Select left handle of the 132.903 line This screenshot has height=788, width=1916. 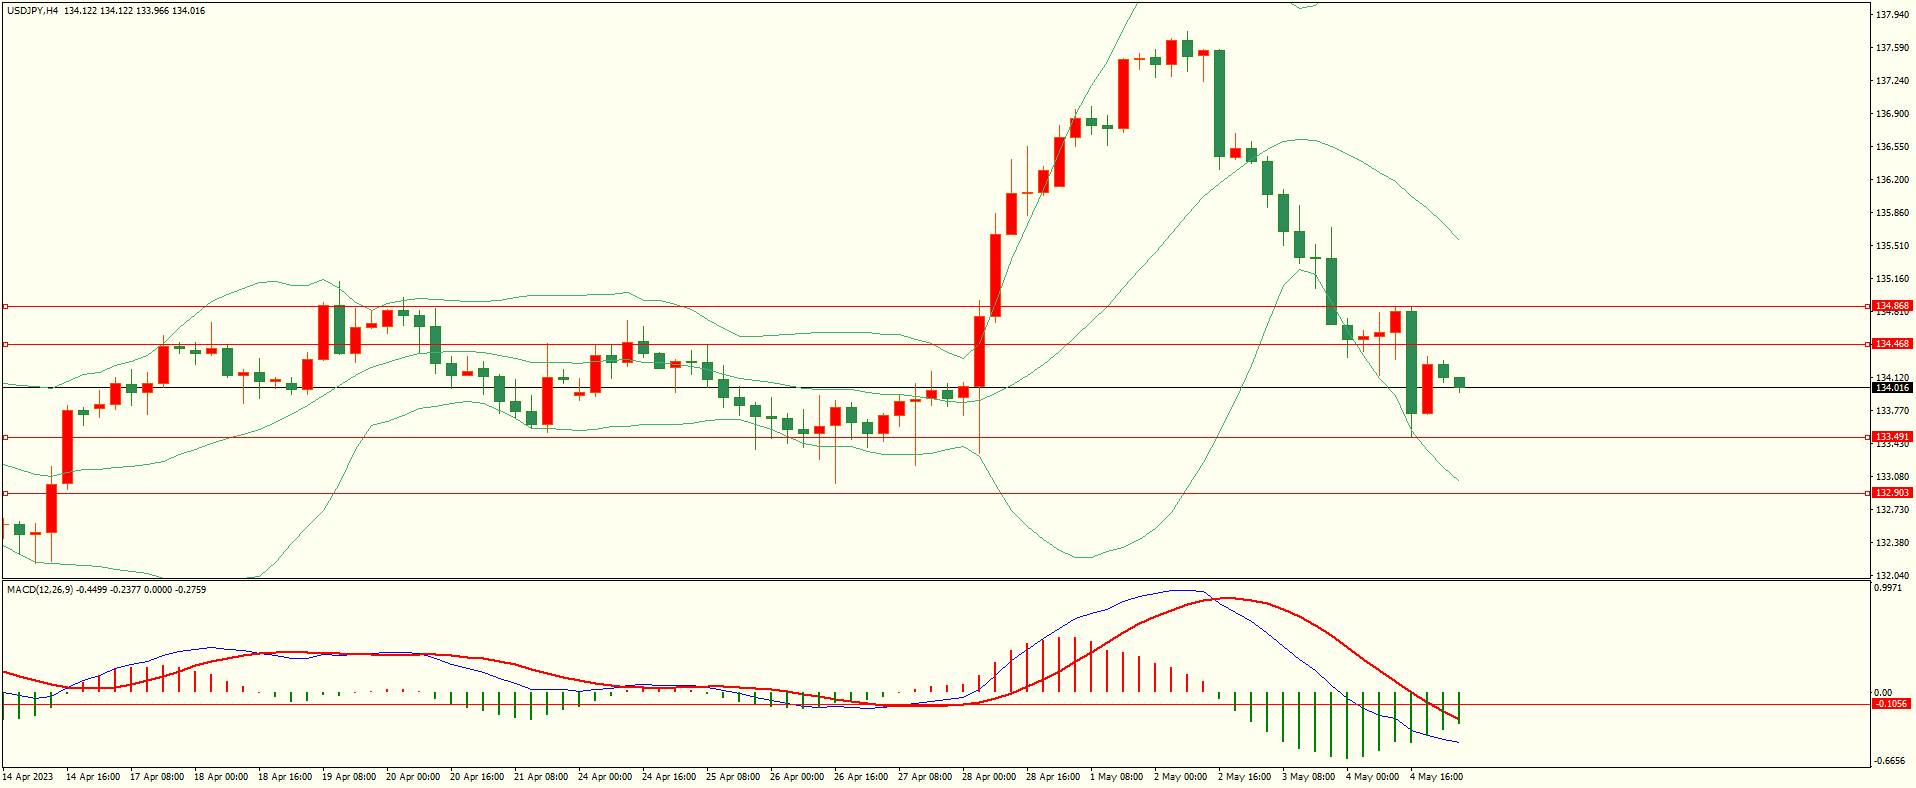point(5,493)
